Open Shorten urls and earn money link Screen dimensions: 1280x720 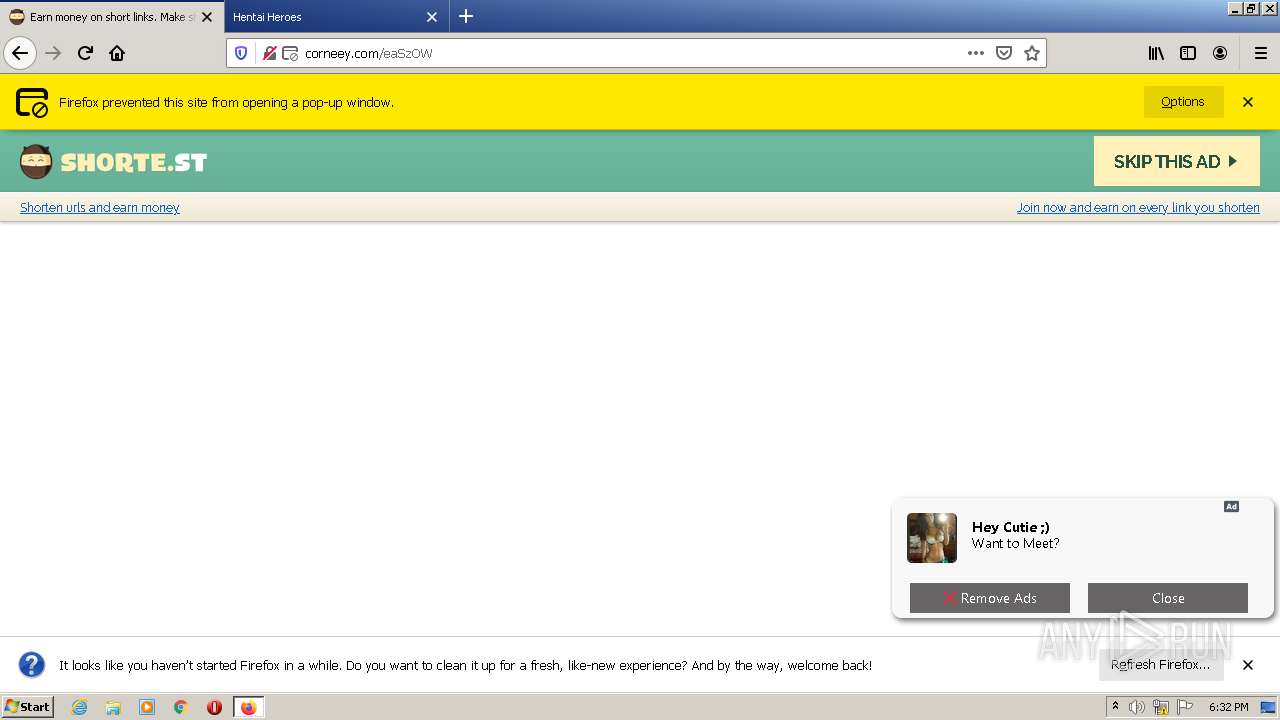[x=100, y=208]
